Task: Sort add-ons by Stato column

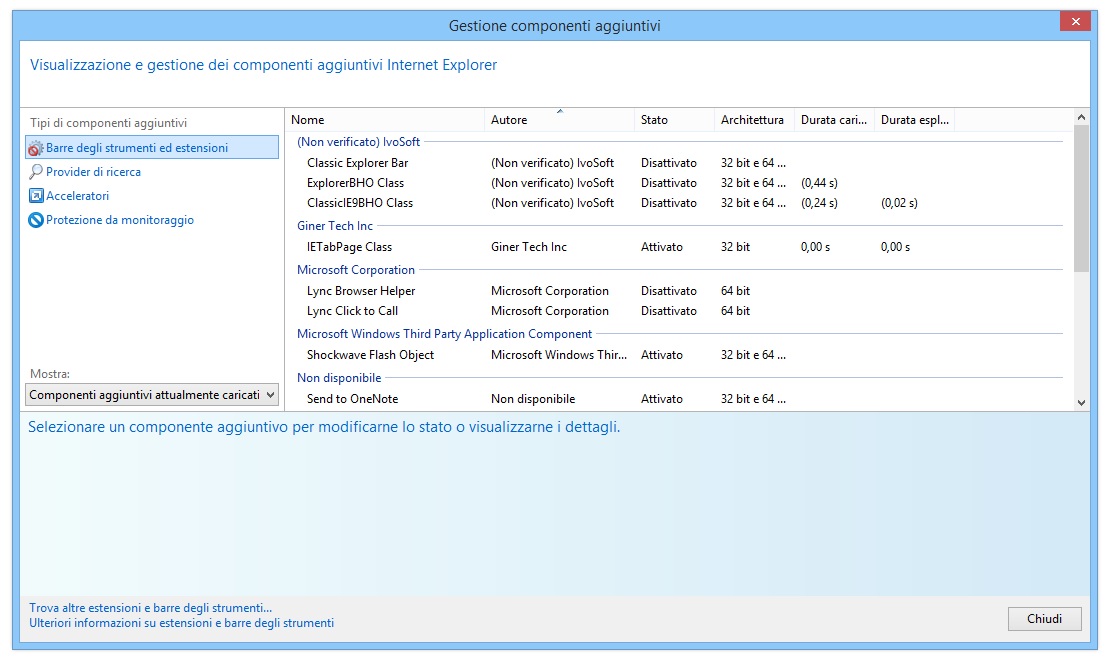Action: pos(673,120)
